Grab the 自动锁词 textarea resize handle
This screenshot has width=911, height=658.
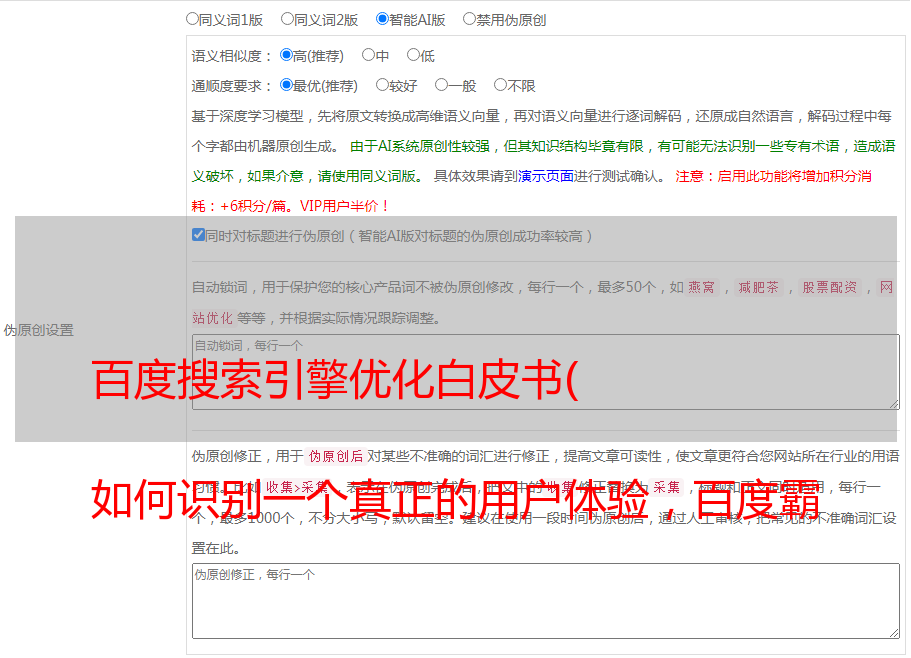coord(894,404)
